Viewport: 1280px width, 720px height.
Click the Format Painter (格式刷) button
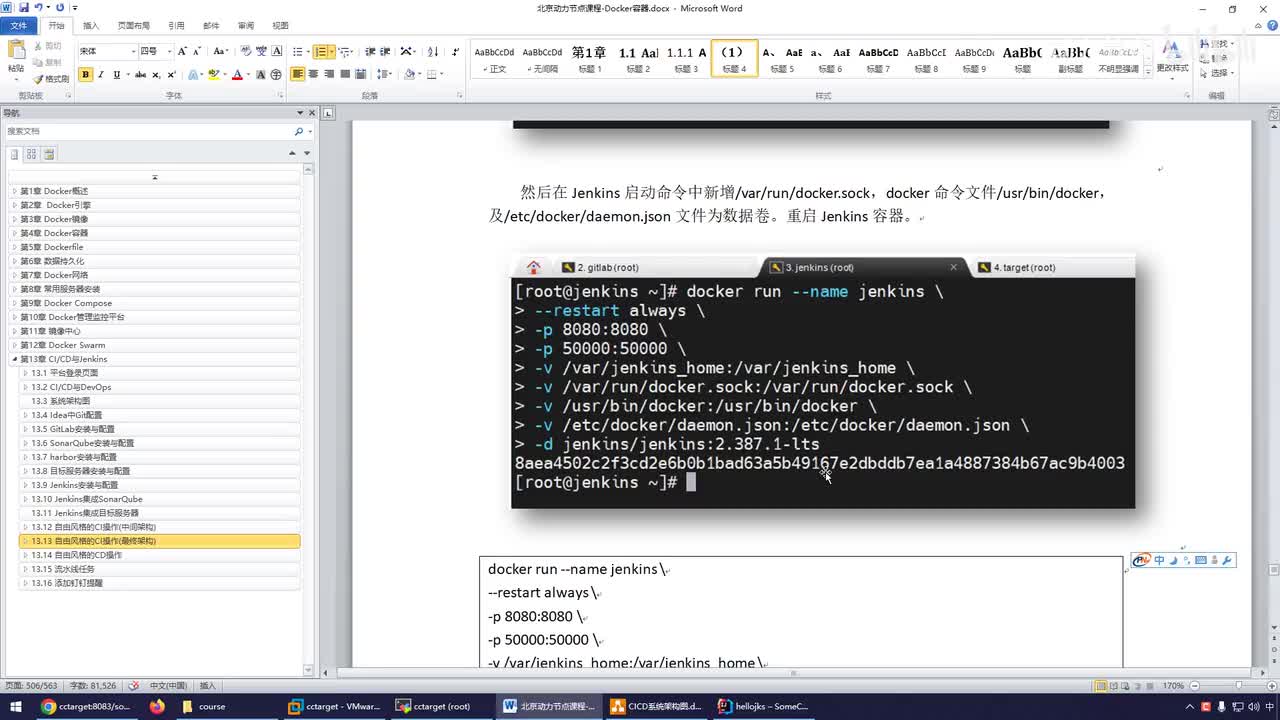[52, 78]
